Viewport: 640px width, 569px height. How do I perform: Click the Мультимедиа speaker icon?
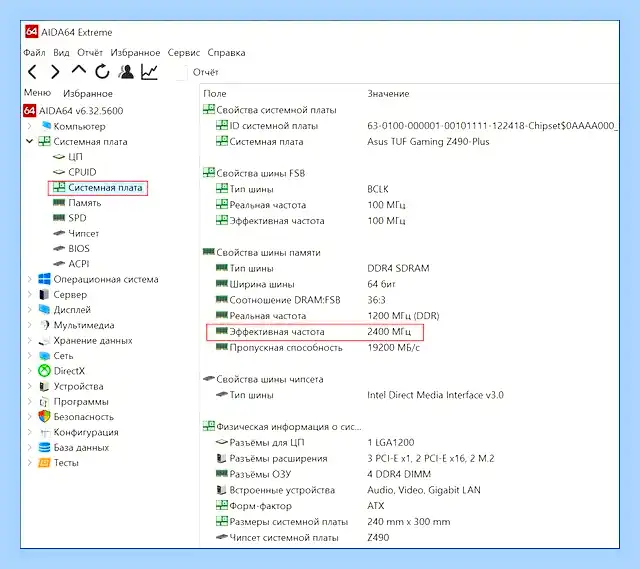coord(44,325)
